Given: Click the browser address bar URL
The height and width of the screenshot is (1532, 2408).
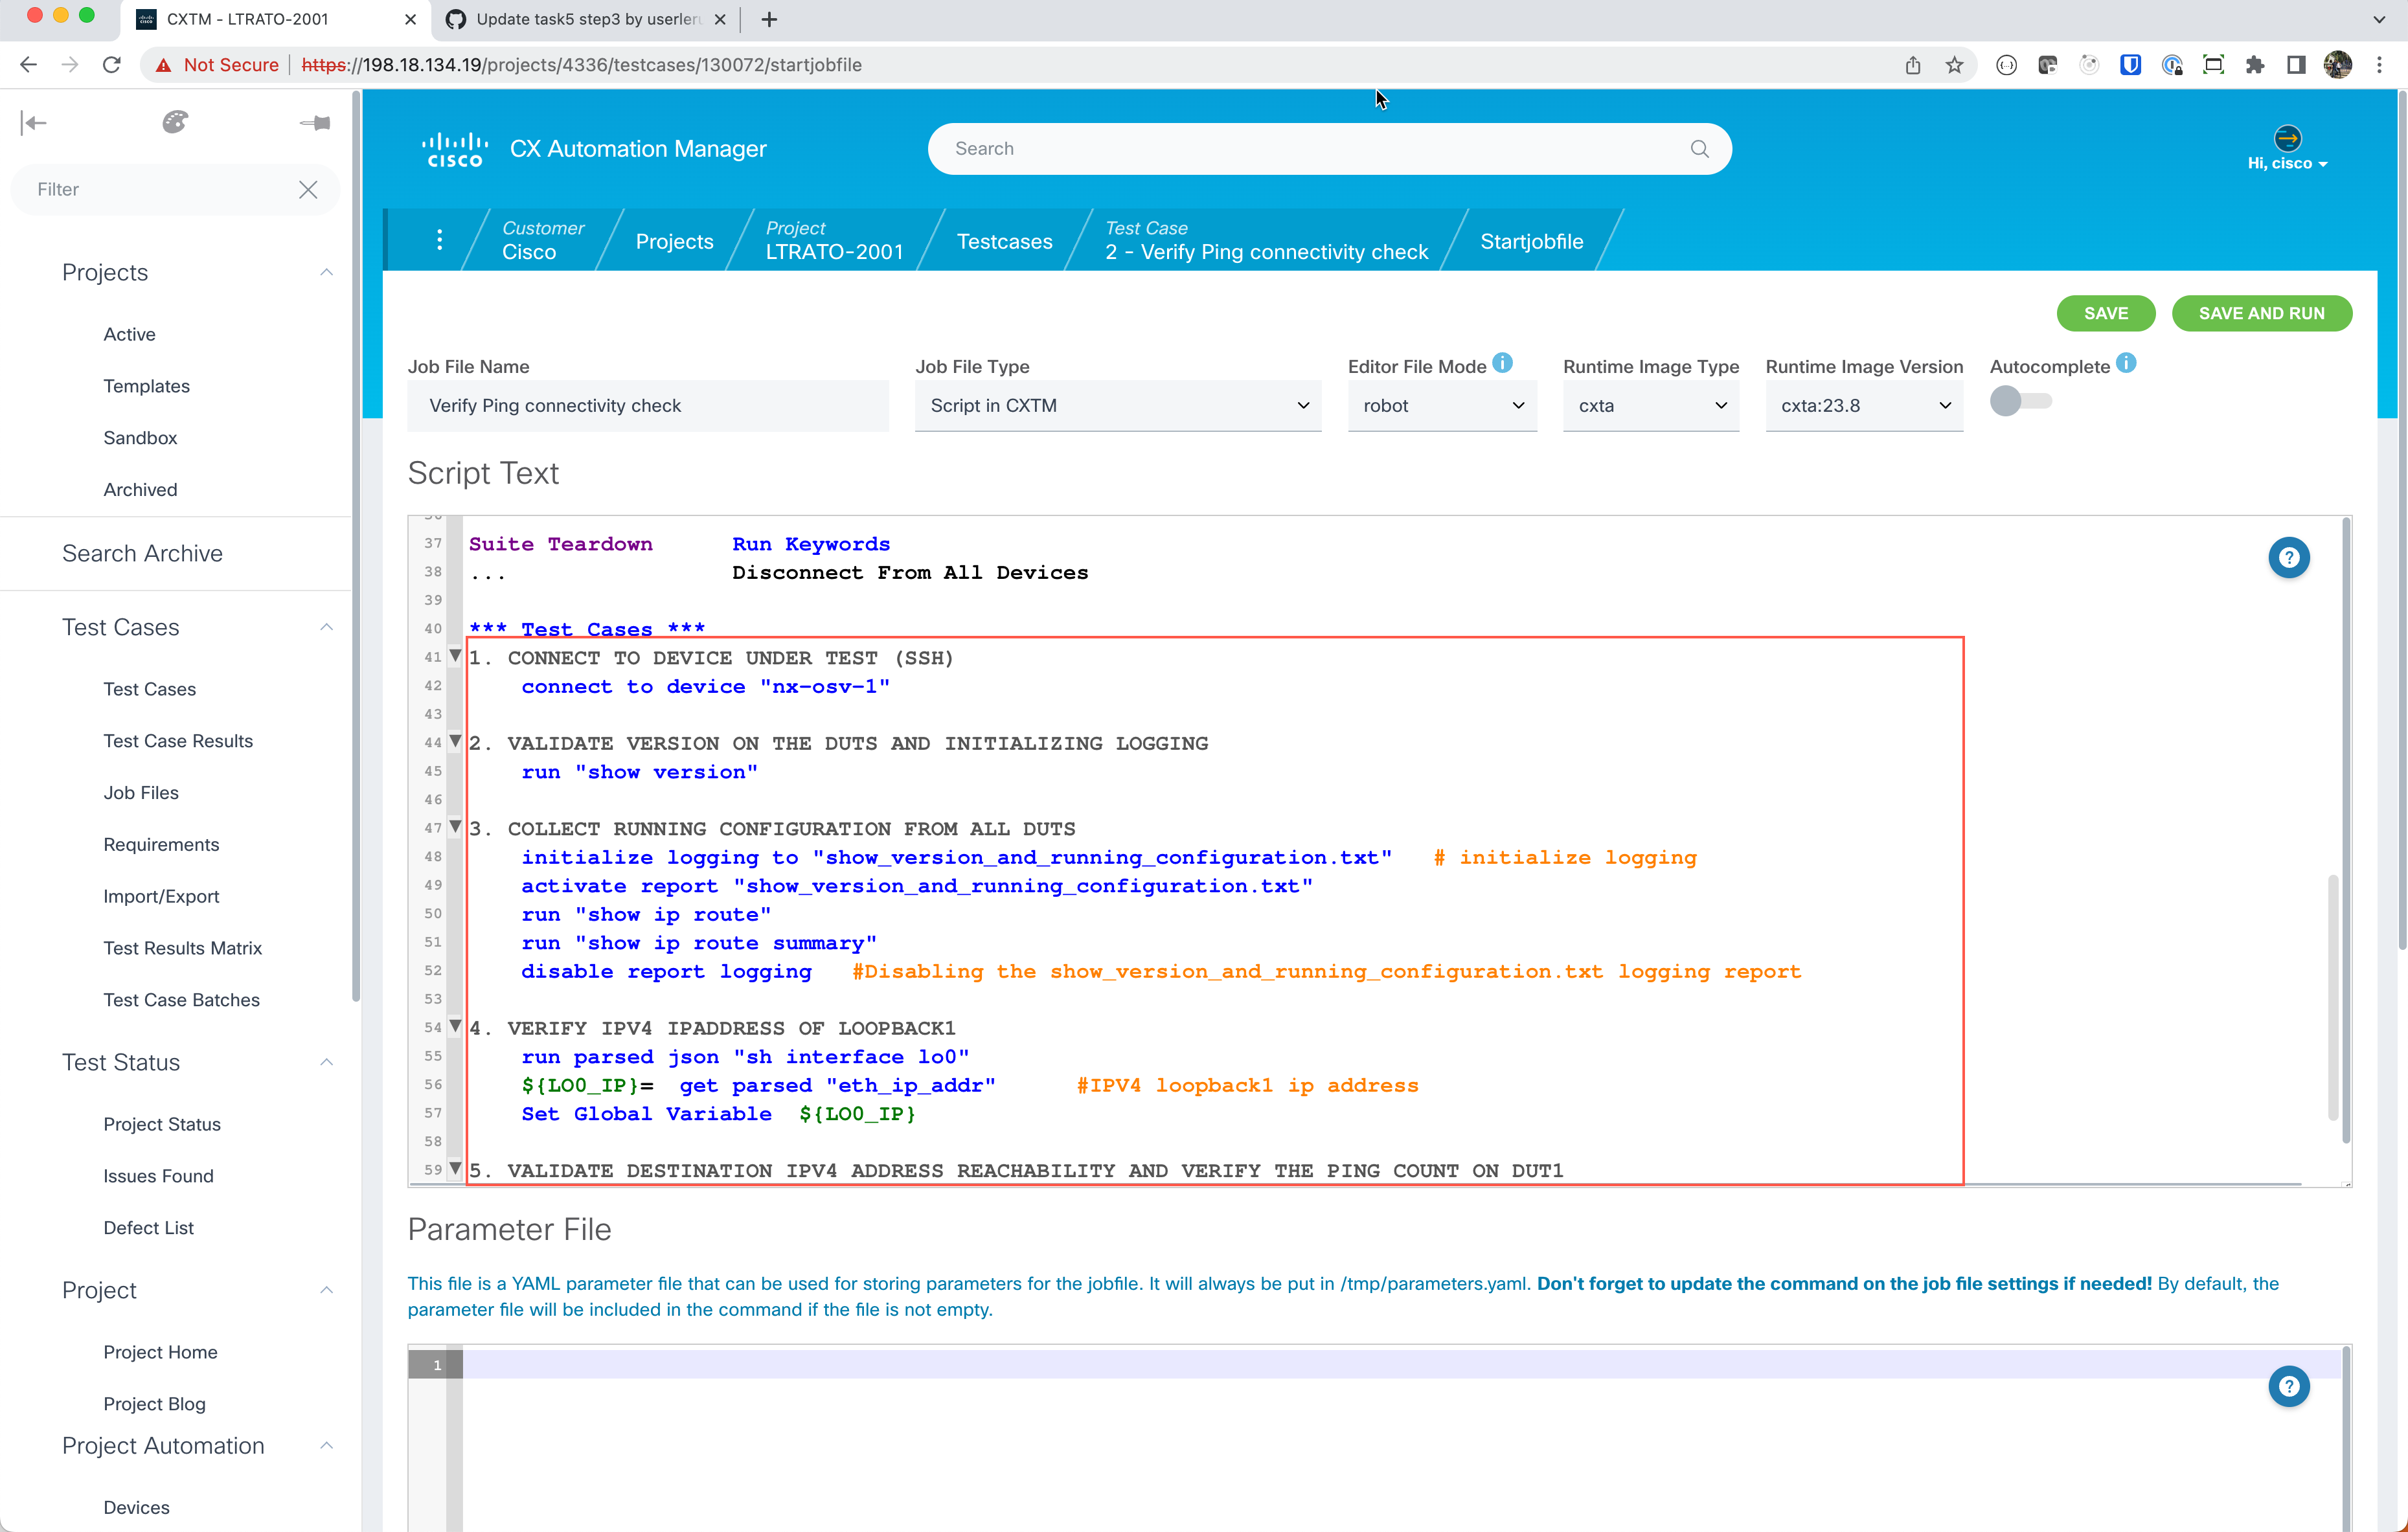Looking at the screenshot, I should [581, 65].
